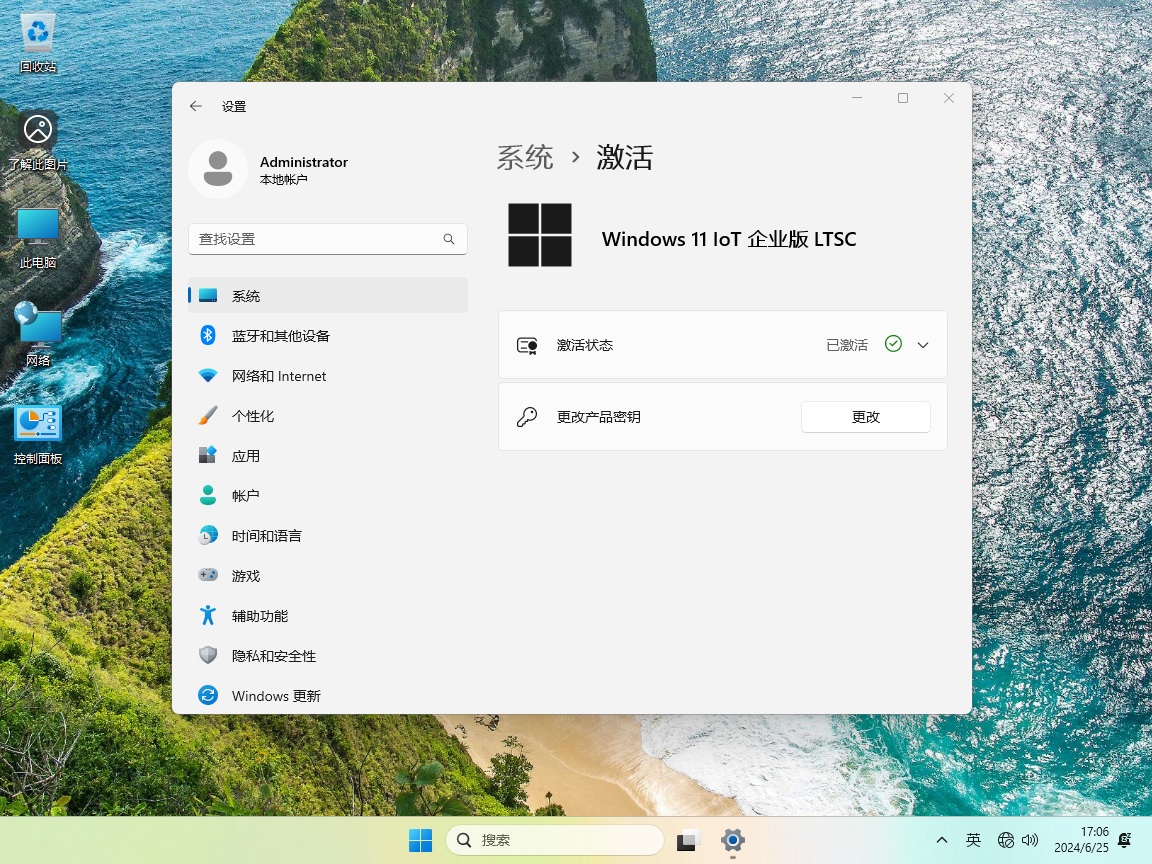Open the notification center tray icon

[1125, 840]
